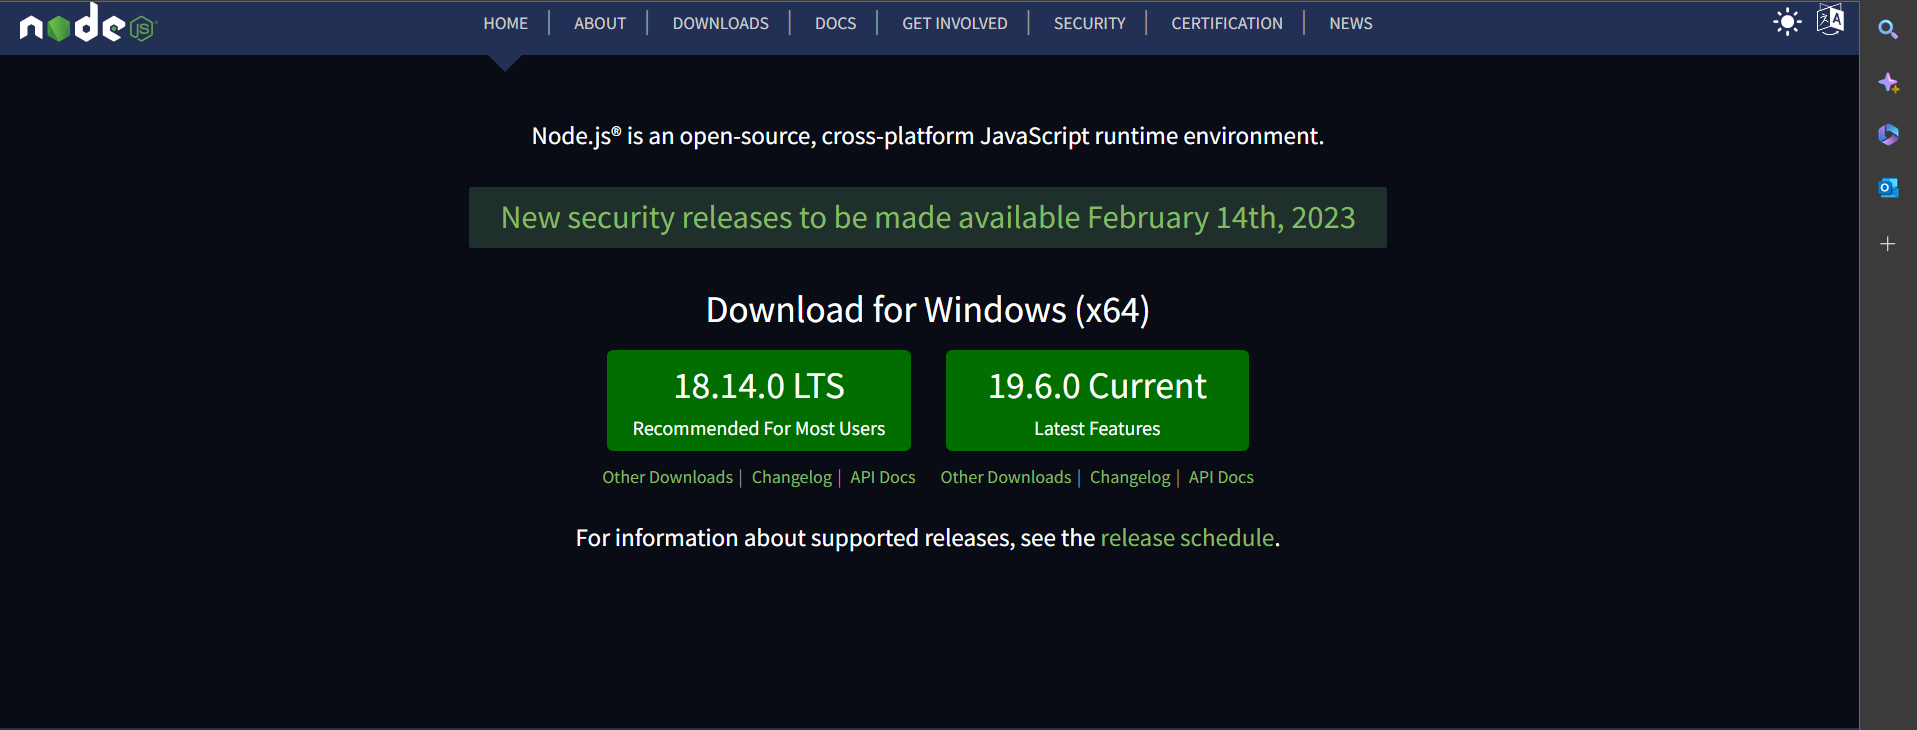Download 18.14.0 LTS version
Image resolution: width=1917 pixels, height=730 pixels.
click(759, 400)
